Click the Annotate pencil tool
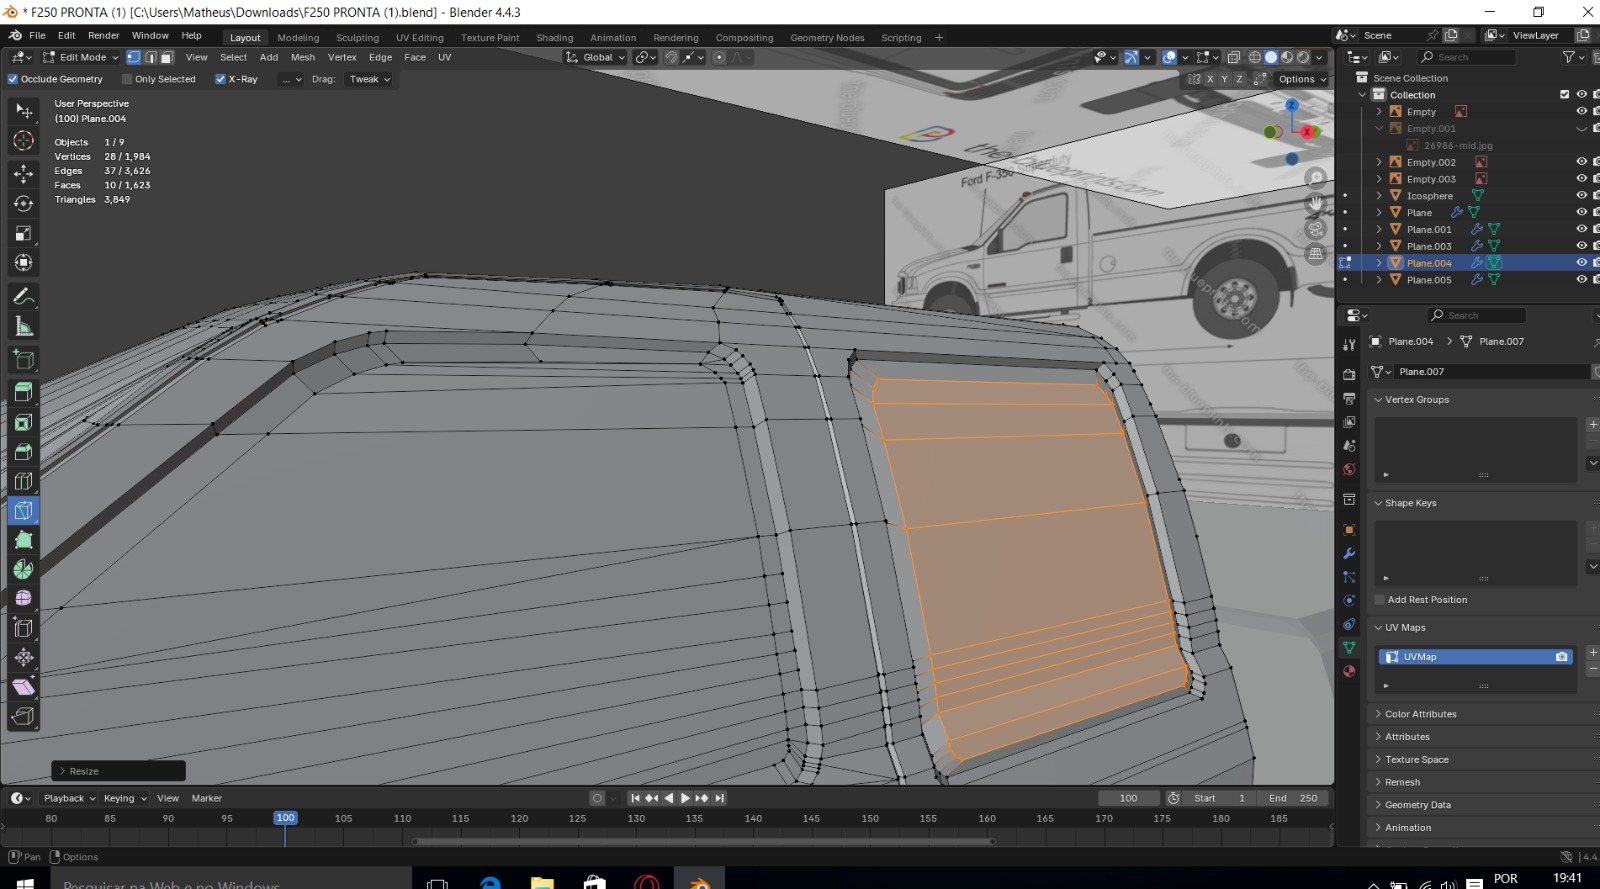Image resolution: width=1600 pixels, height=889 pixels. pyautogui.click(x=23, y=297)
